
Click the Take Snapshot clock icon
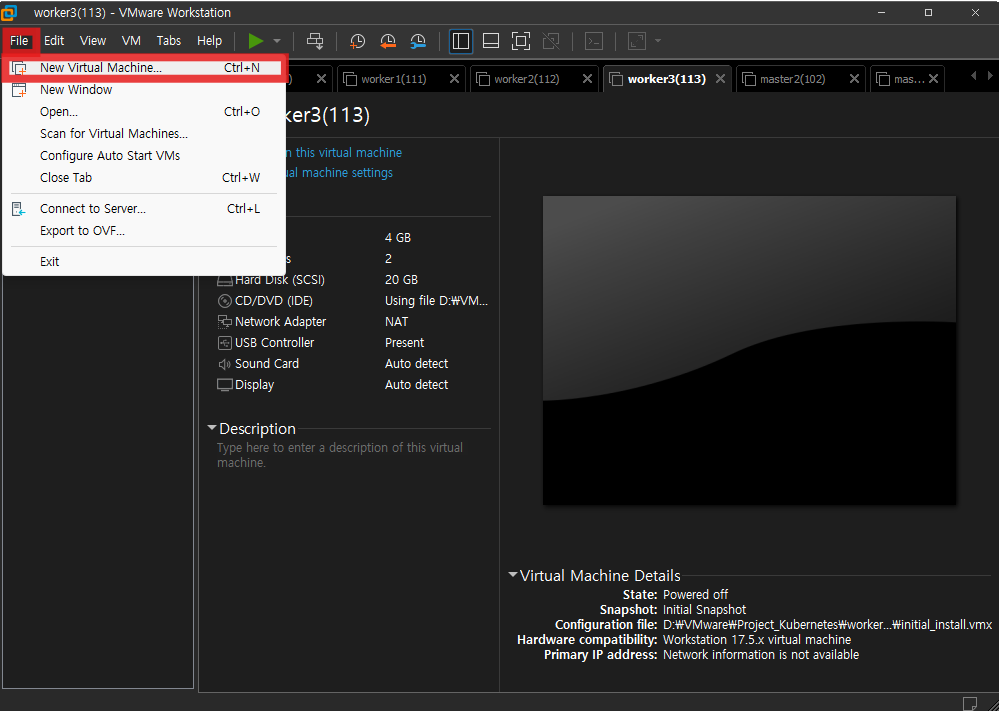357,41
